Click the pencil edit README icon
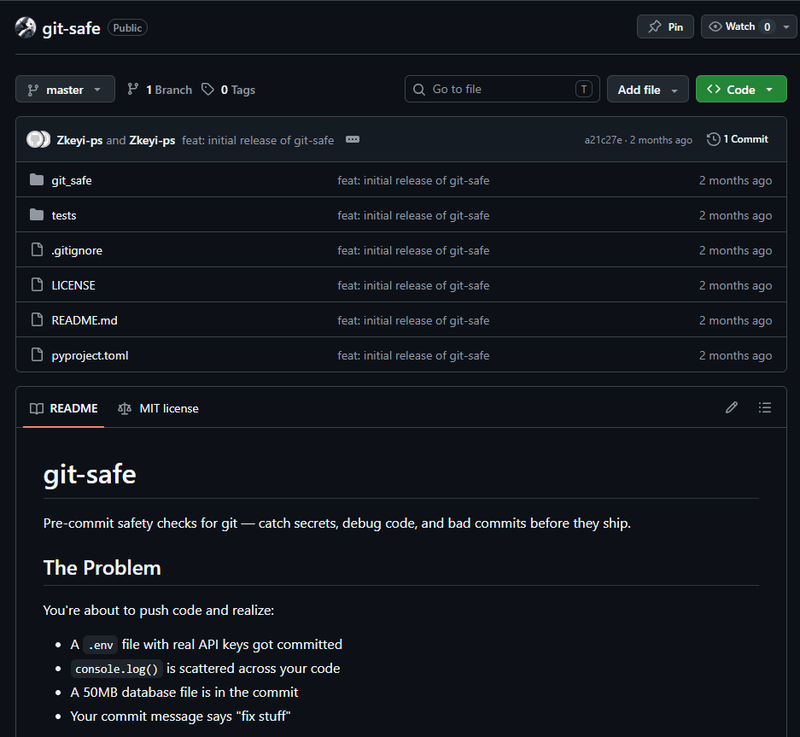 tap(731, 408)
